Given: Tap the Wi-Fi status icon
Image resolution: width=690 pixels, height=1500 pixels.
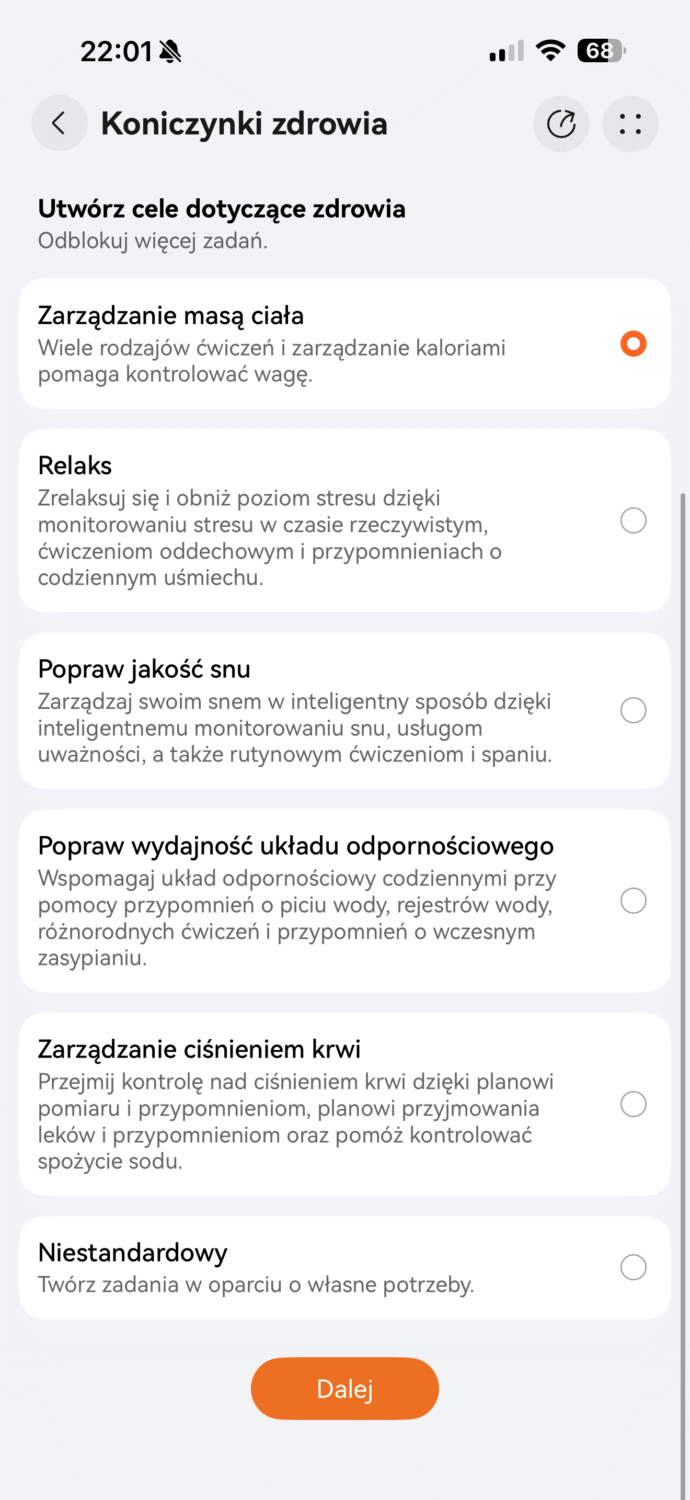Looking at the screenshot, I should (x=550, y=51).
